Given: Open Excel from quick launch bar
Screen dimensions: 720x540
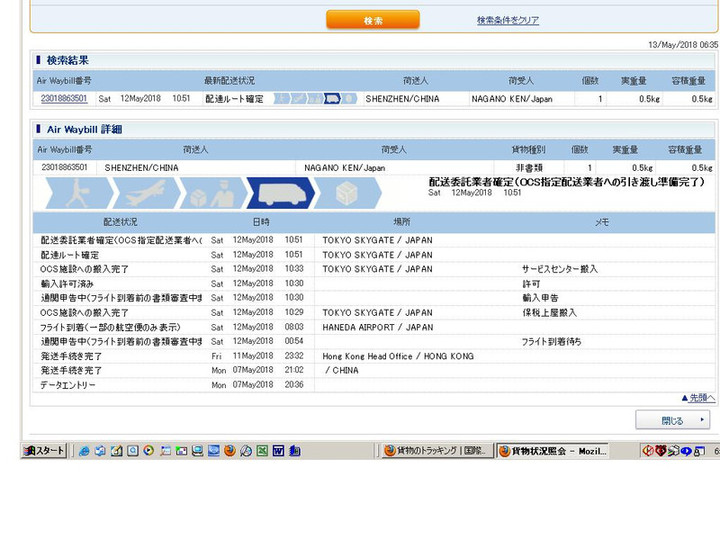Looking at the screenshot, I should tap(262, 451).
